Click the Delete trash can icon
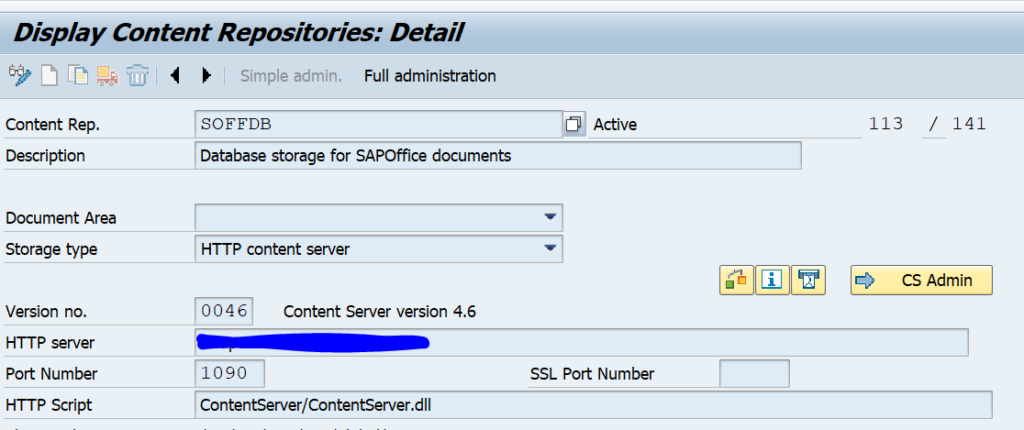The height and width of the screenshot is (430, 1024). pos(138,76)
